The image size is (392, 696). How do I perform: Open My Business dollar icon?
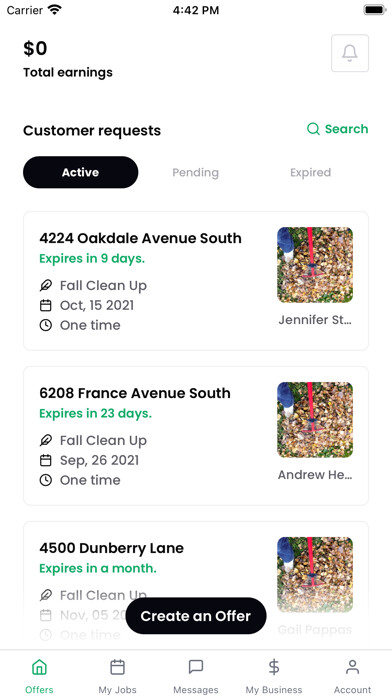[x=274, y=667]
